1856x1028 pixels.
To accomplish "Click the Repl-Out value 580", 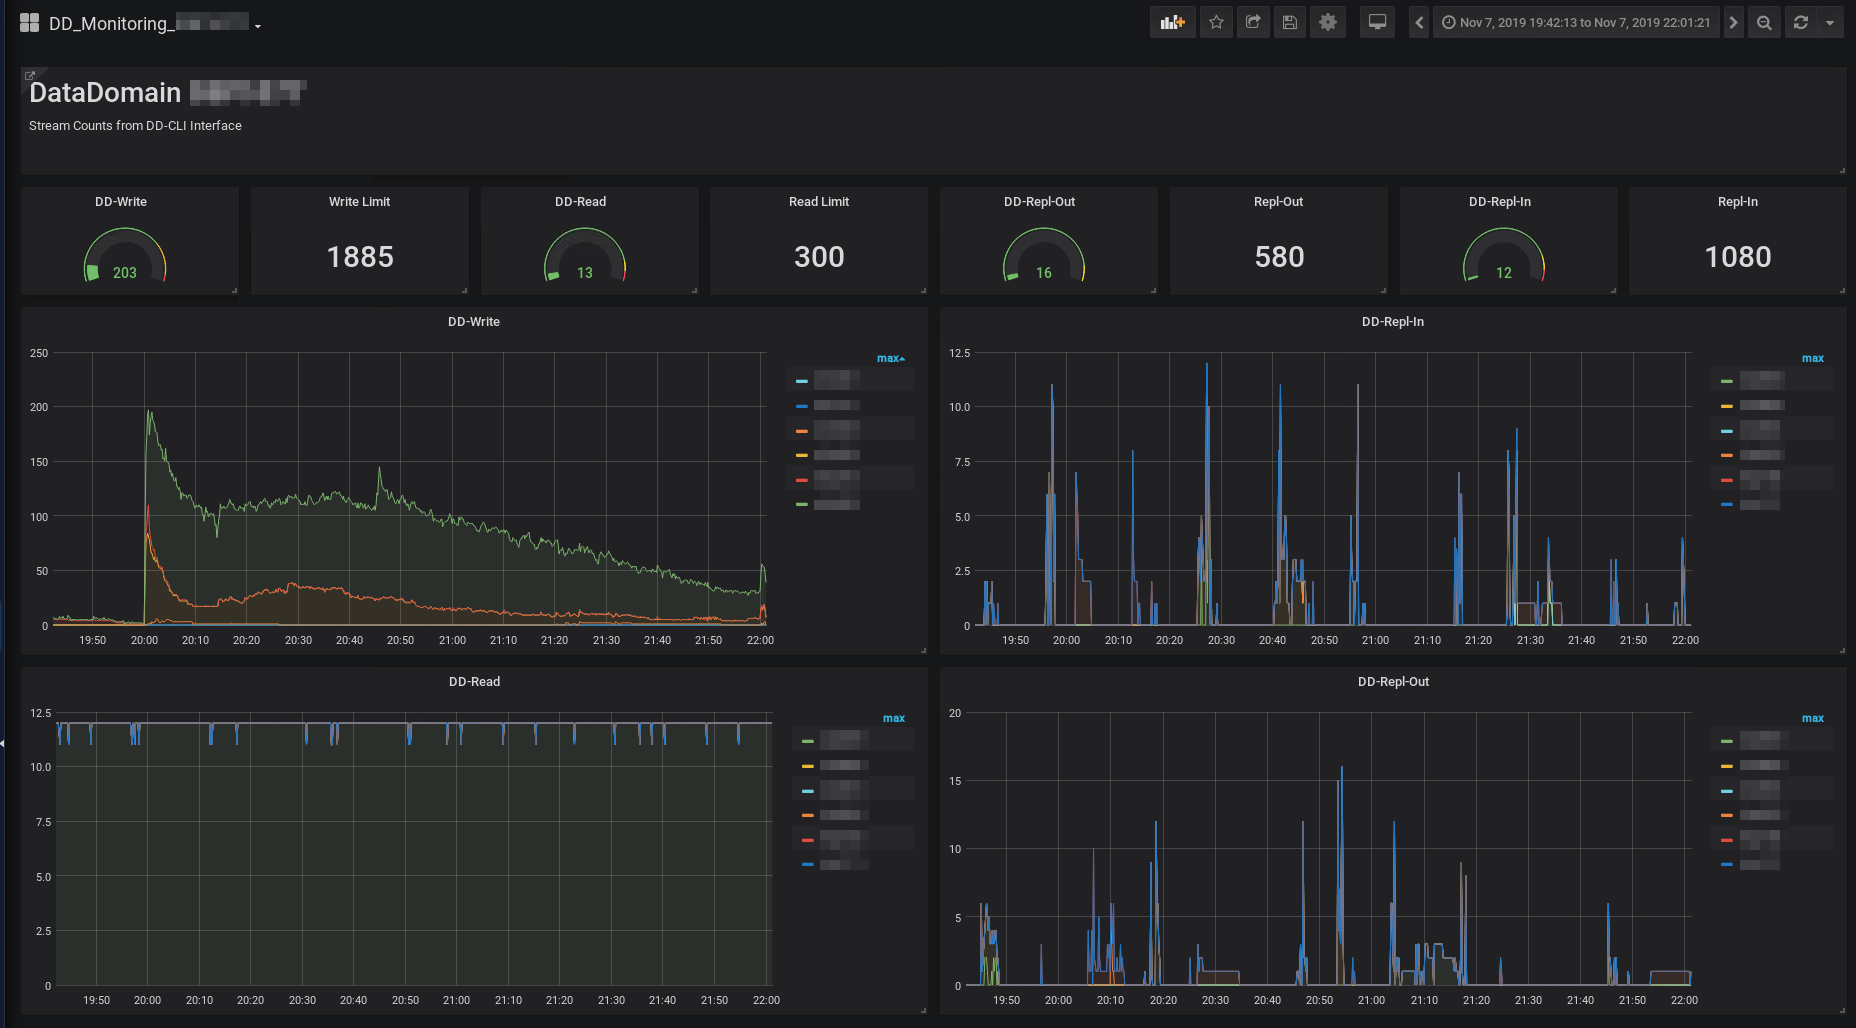I will click(1279, 257).
